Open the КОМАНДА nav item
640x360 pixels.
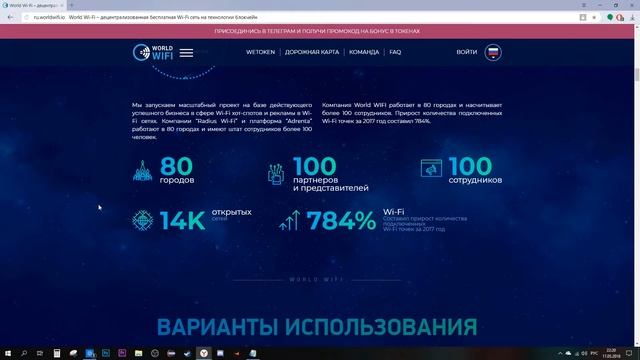[364, 52]
